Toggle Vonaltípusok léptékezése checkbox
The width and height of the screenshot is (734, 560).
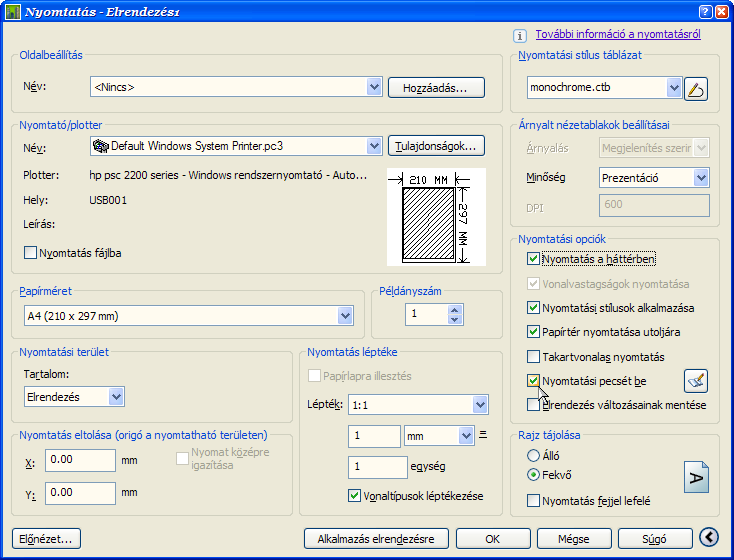point(354,495)
